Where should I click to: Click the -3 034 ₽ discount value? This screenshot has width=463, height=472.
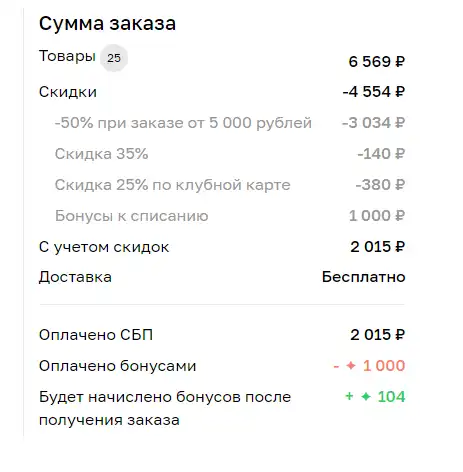click(x=374, y=123)
